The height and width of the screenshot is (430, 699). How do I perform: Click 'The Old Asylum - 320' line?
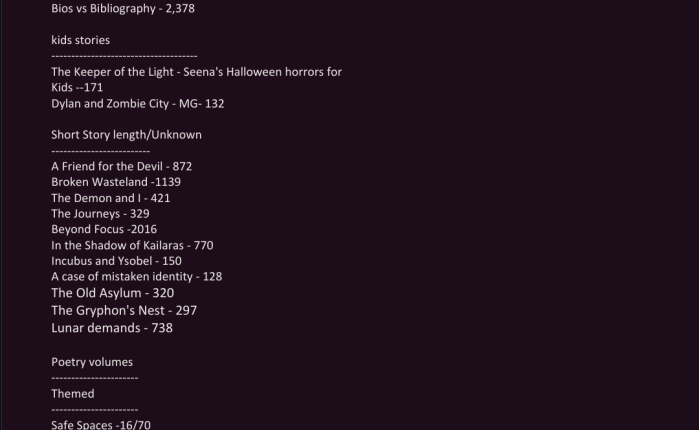coord(112,293)
